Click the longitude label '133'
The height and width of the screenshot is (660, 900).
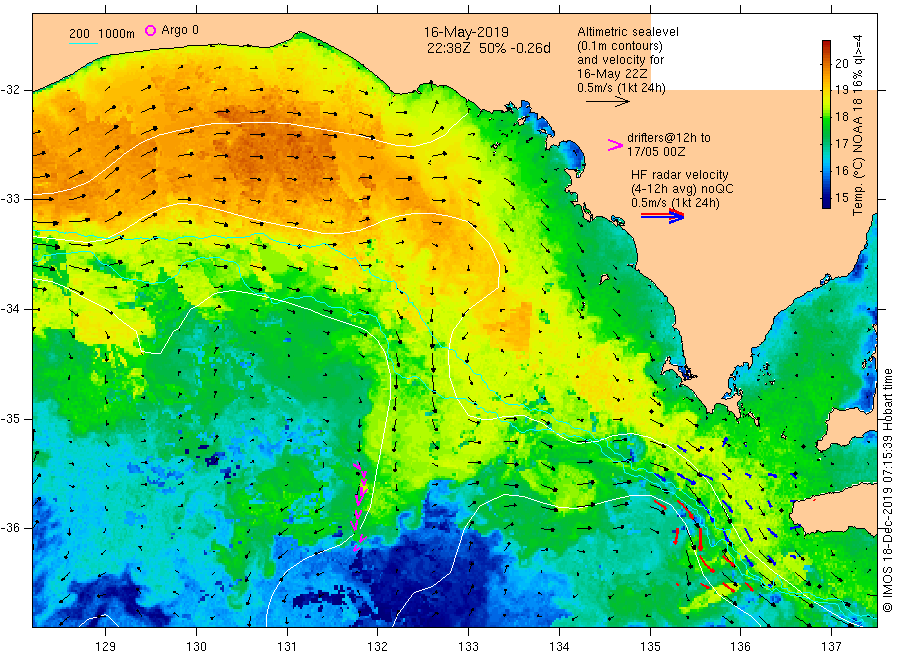(468, 647)
